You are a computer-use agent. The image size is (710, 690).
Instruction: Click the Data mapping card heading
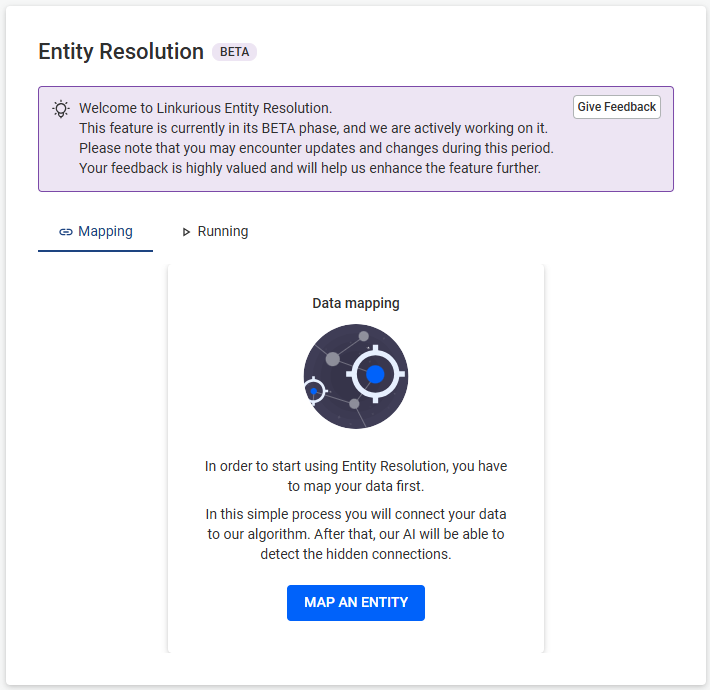[356, 303]
